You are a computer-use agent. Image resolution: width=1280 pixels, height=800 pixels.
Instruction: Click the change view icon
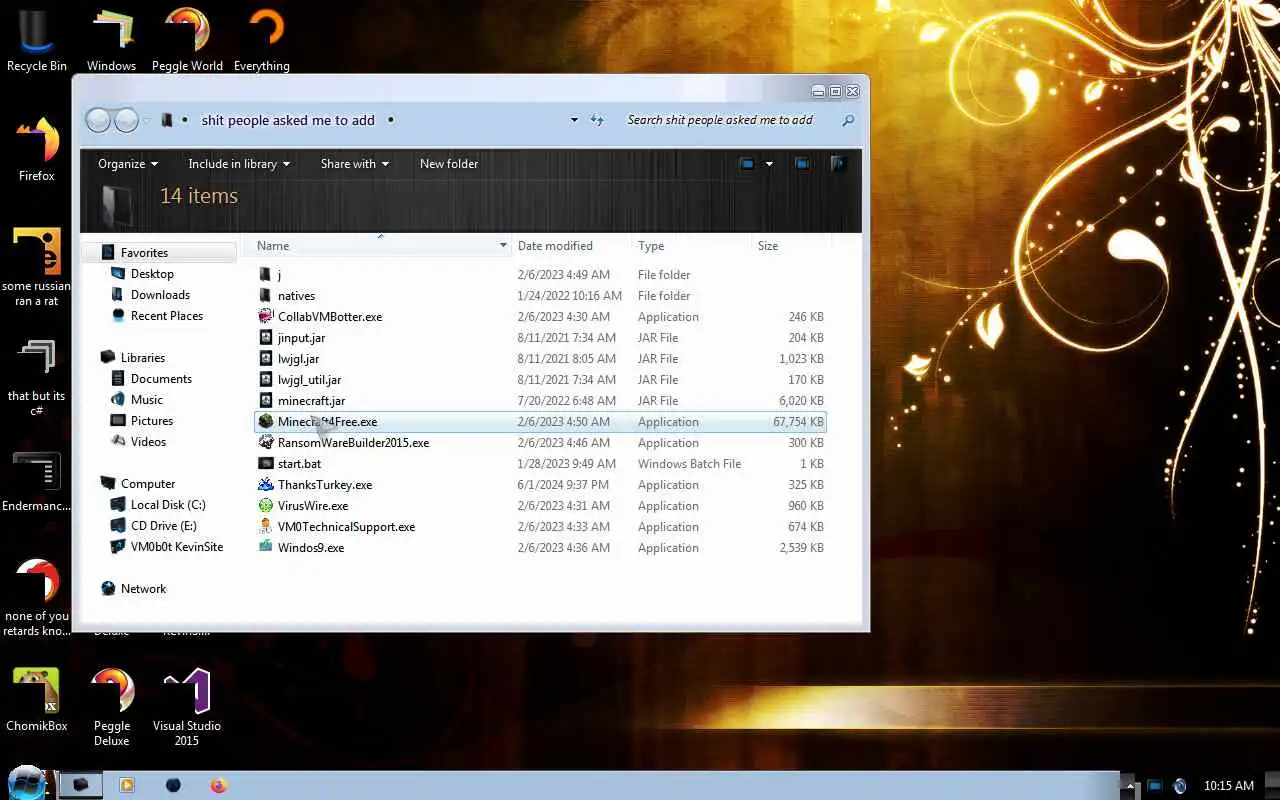tap(747, 164)
